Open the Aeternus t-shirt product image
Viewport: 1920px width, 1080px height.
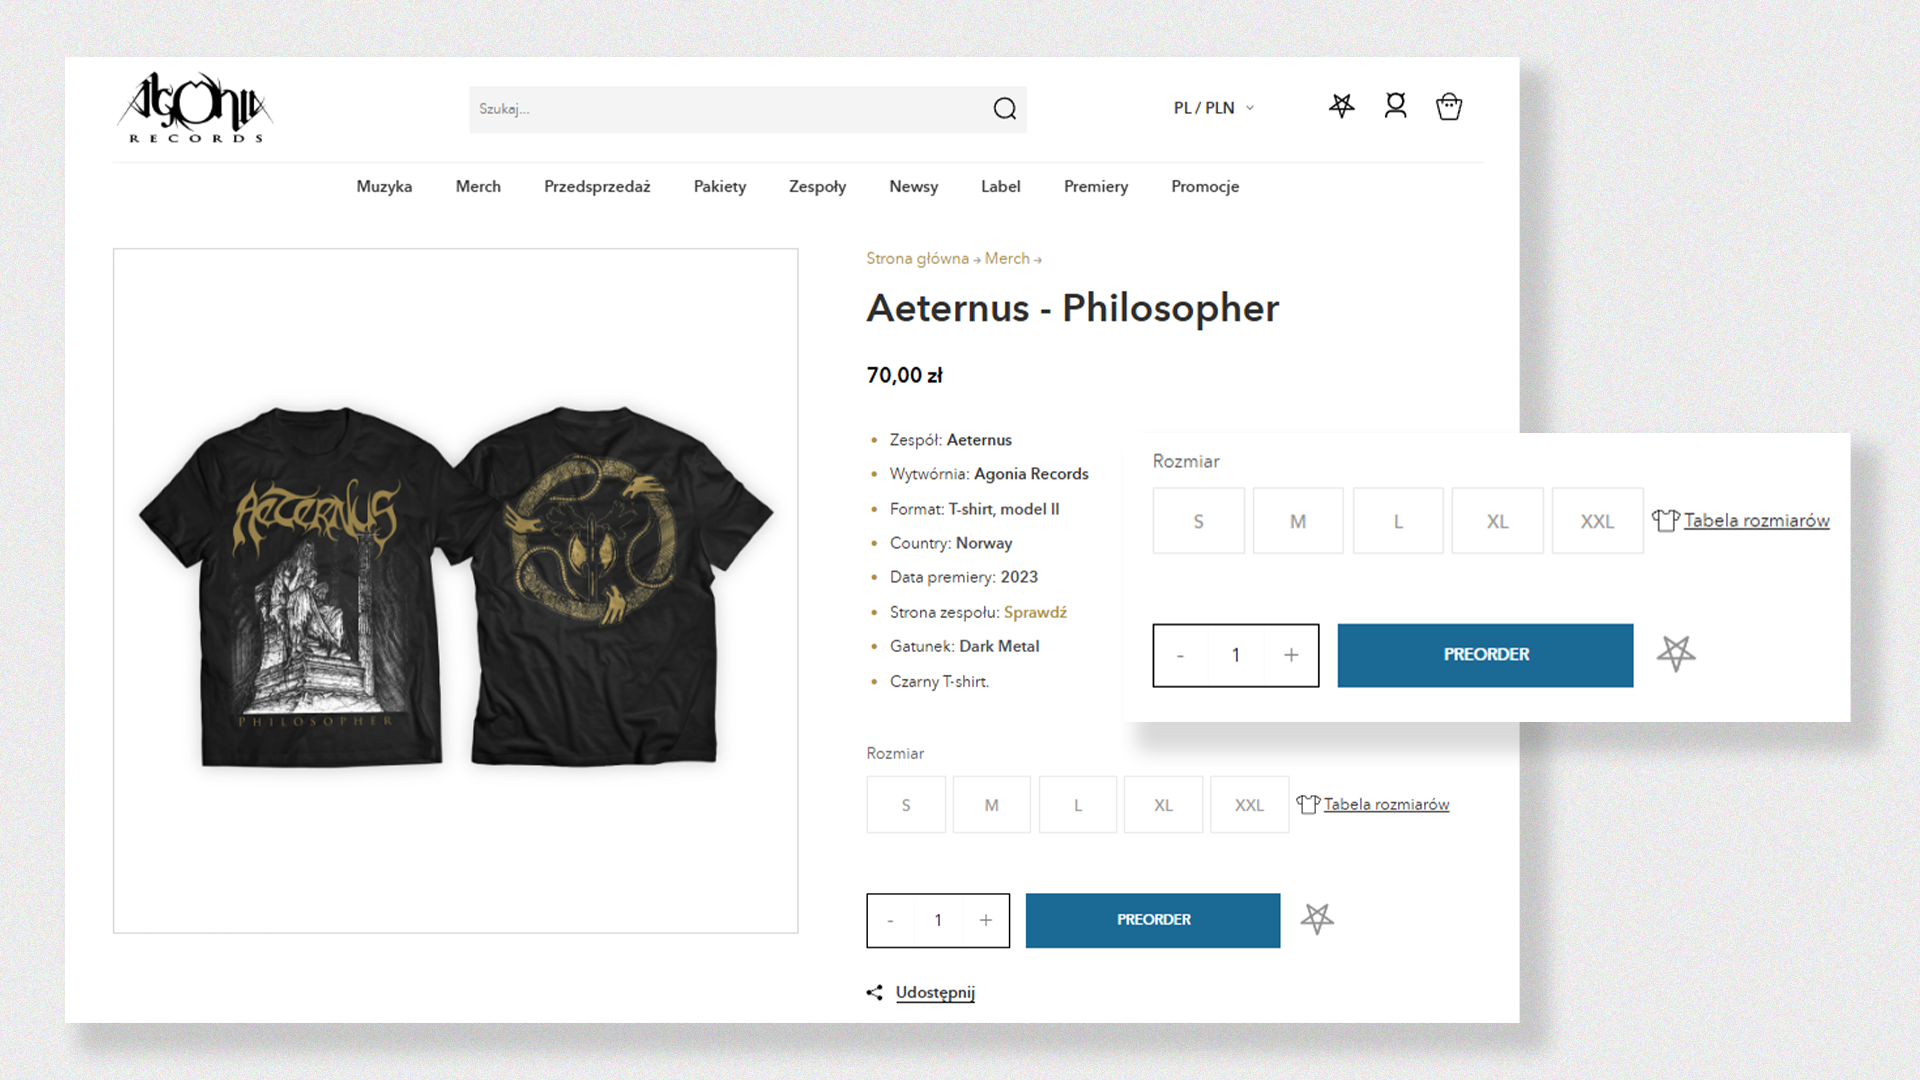point(456,590)
